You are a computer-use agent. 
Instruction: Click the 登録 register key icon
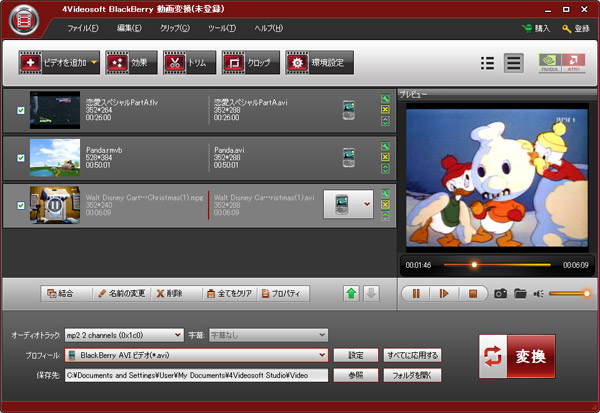click(x=567, y=29)
